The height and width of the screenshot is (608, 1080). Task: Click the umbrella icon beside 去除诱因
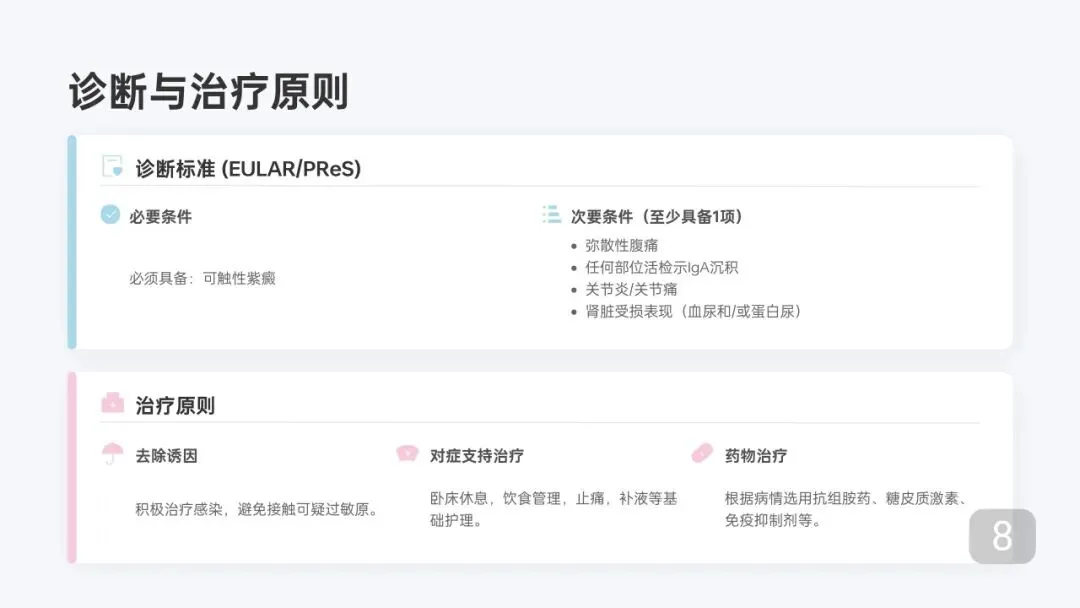coord(112,454)
